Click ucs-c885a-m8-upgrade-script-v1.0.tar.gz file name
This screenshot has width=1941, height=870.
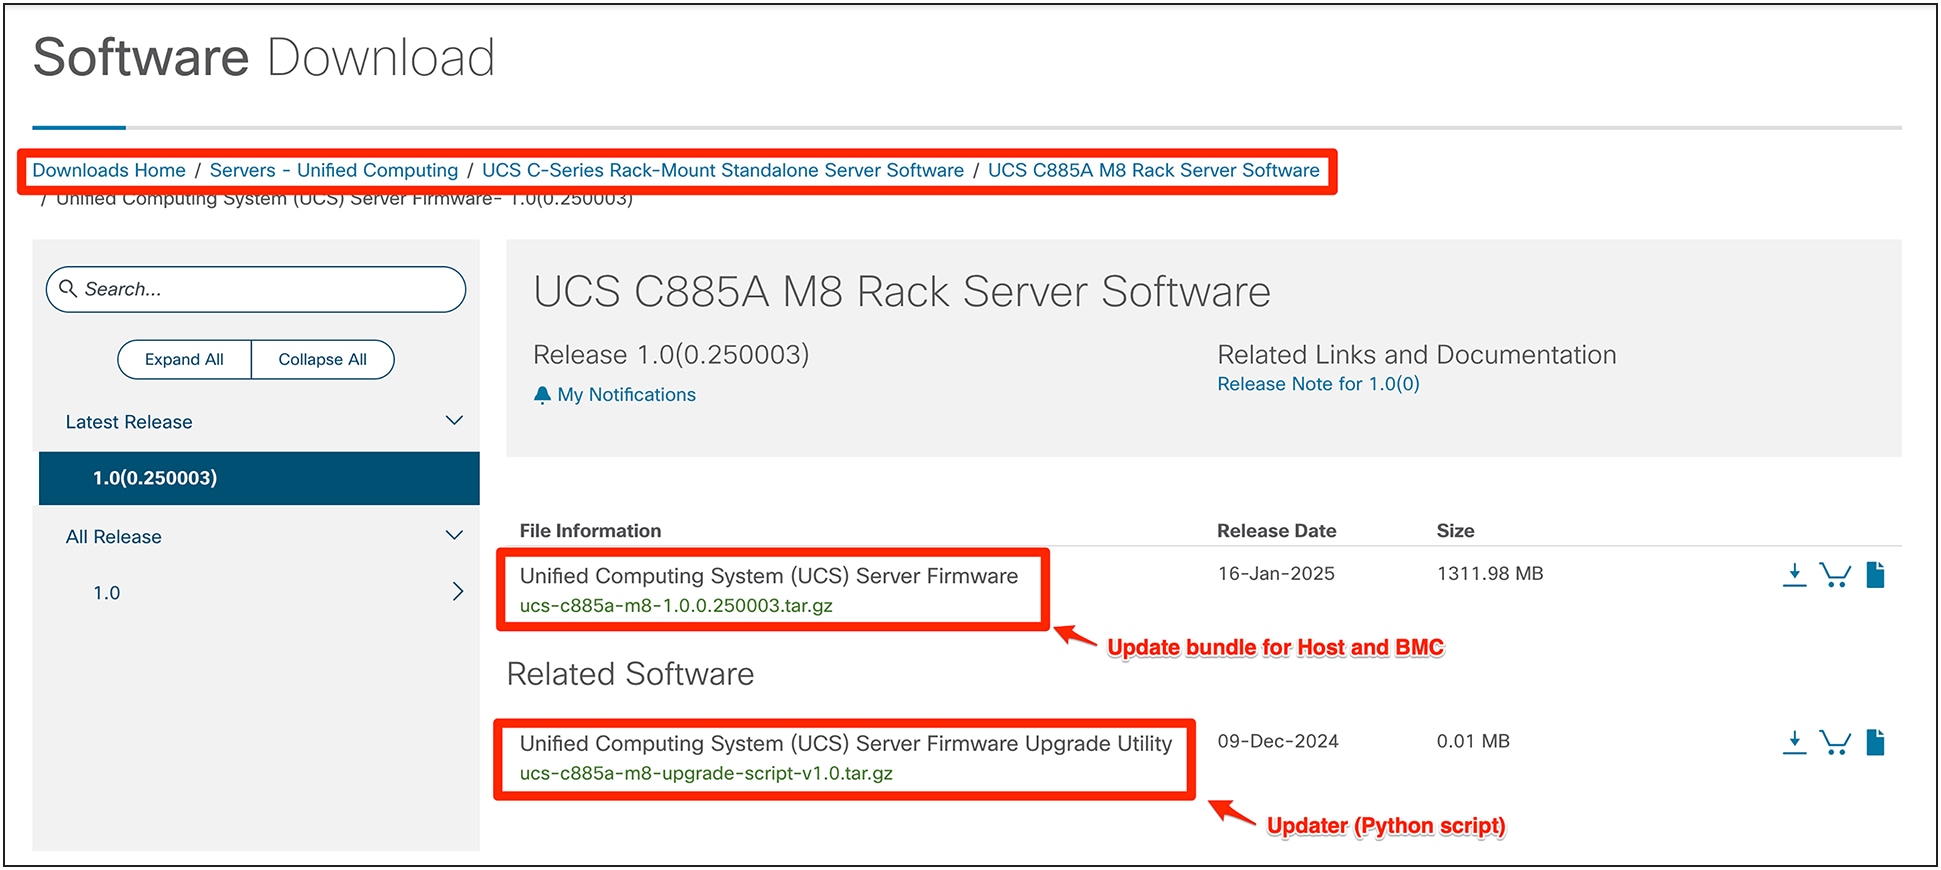pyautogui.click(x=706, y=774)
